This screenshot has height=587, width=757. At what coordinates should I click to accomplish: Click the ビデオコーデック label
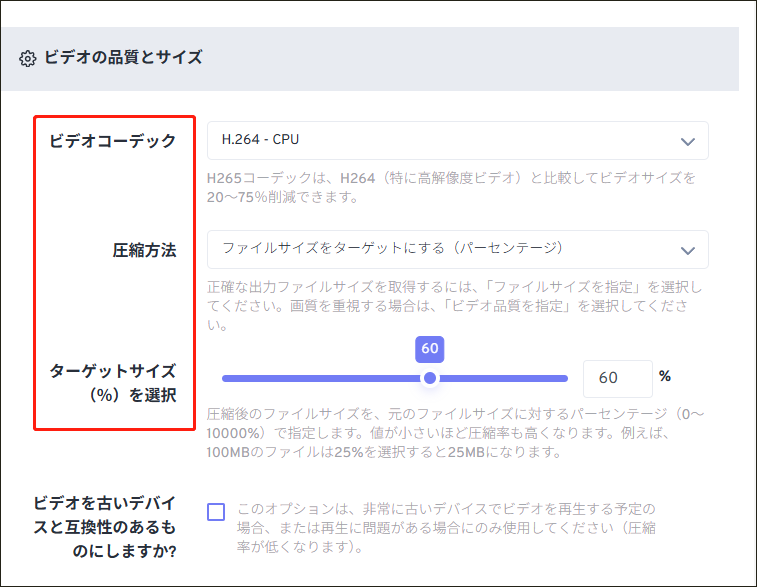112,141
